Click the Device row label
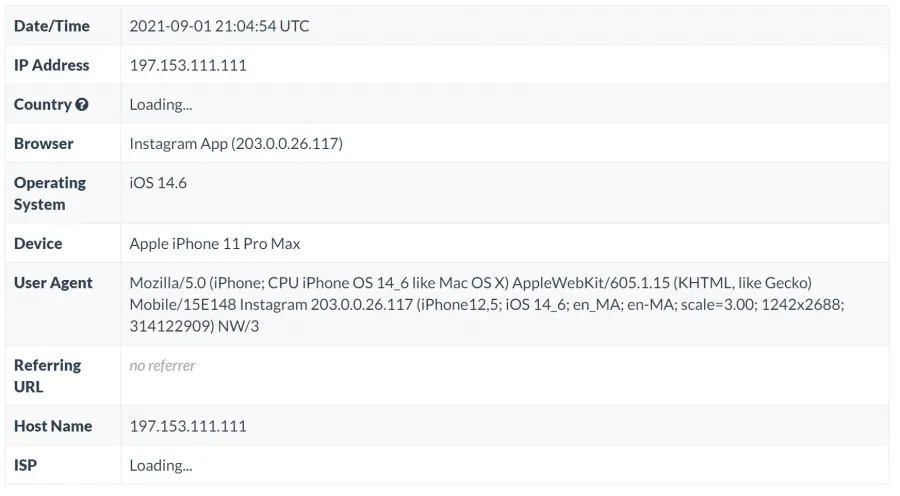This screenshot has width=900, height=496. point(38,243)
